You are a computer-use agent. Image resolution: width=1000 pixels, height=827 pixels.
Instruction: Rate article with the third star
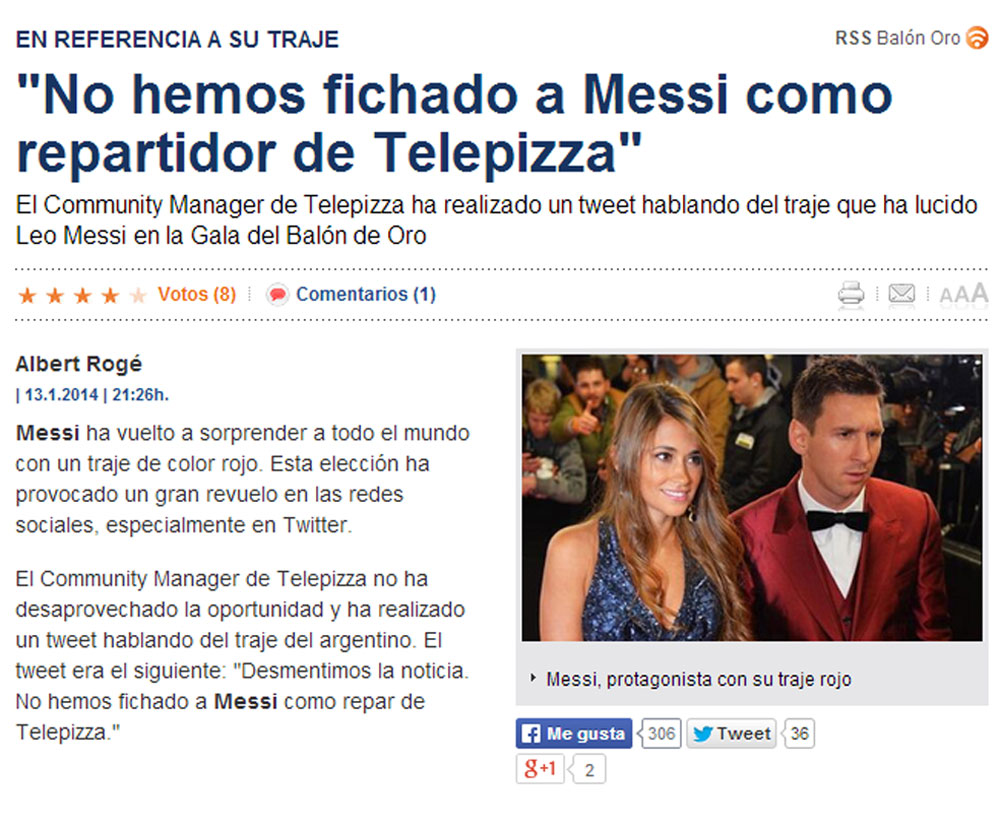(82, 295)
